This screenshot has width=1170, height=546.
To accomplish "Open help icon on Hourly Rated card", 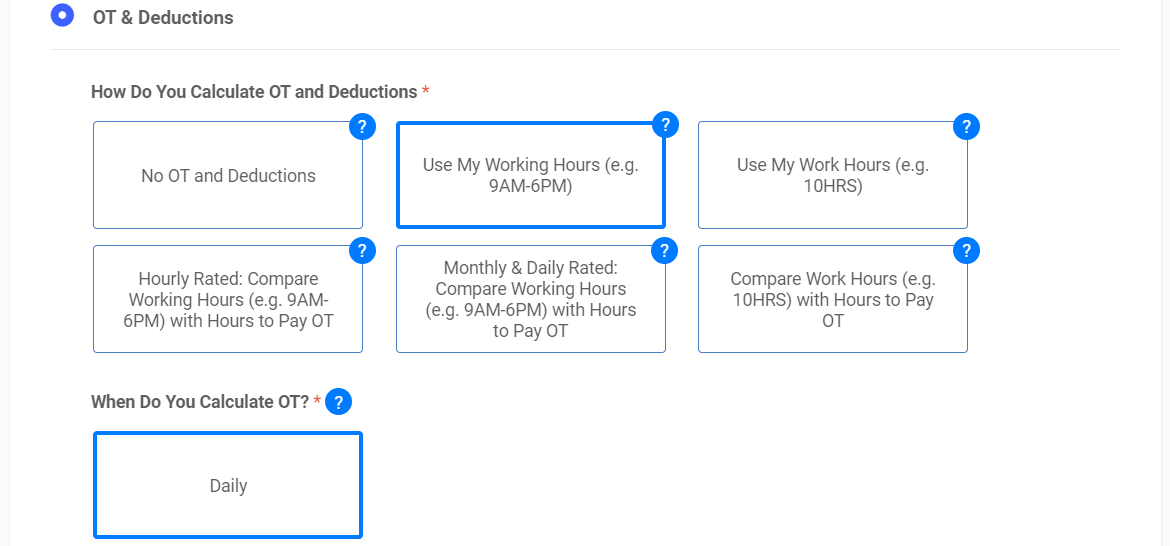I will [x=362, y=251].
